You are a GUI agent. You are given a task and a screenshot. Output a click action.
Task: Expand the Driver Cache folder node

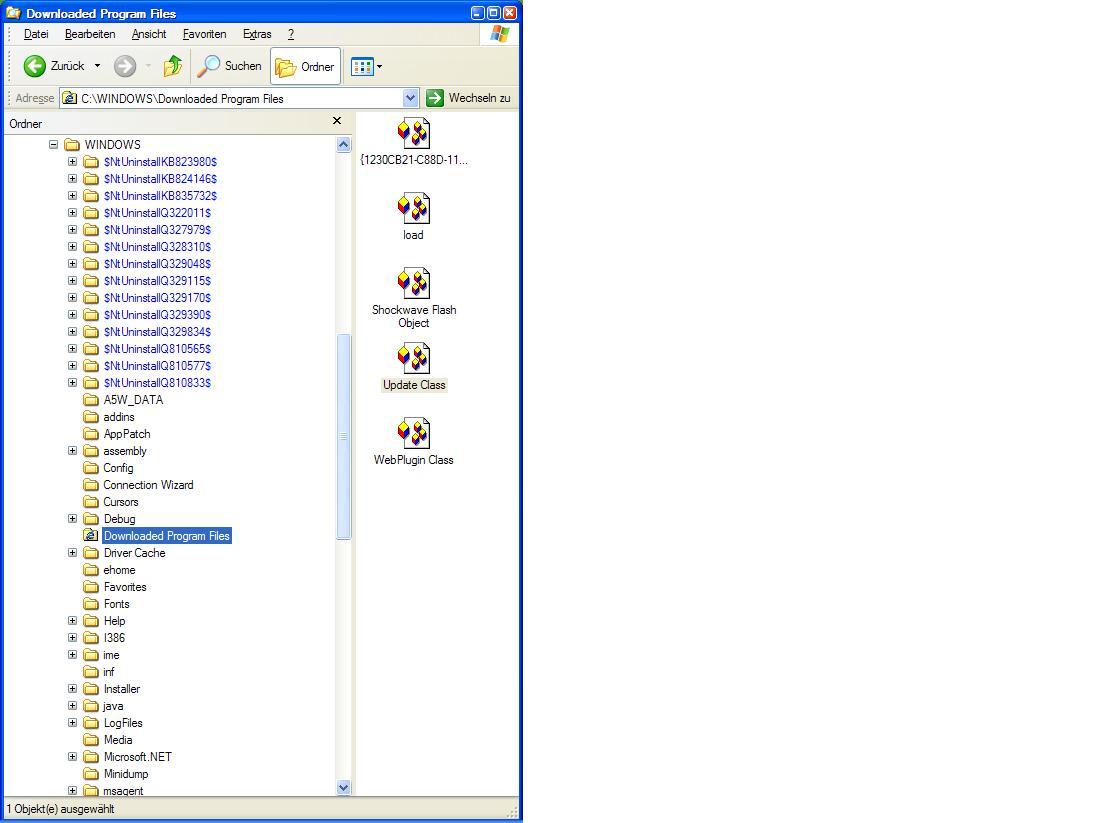(72, 552)
